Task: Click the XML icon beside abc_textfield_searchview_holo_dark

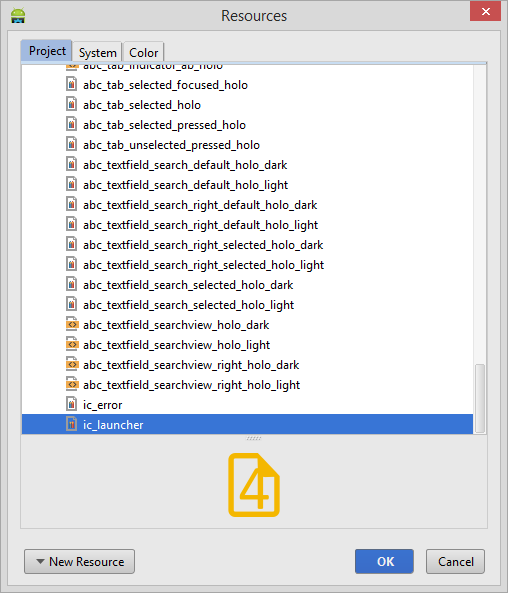Action: pos(72,324)
